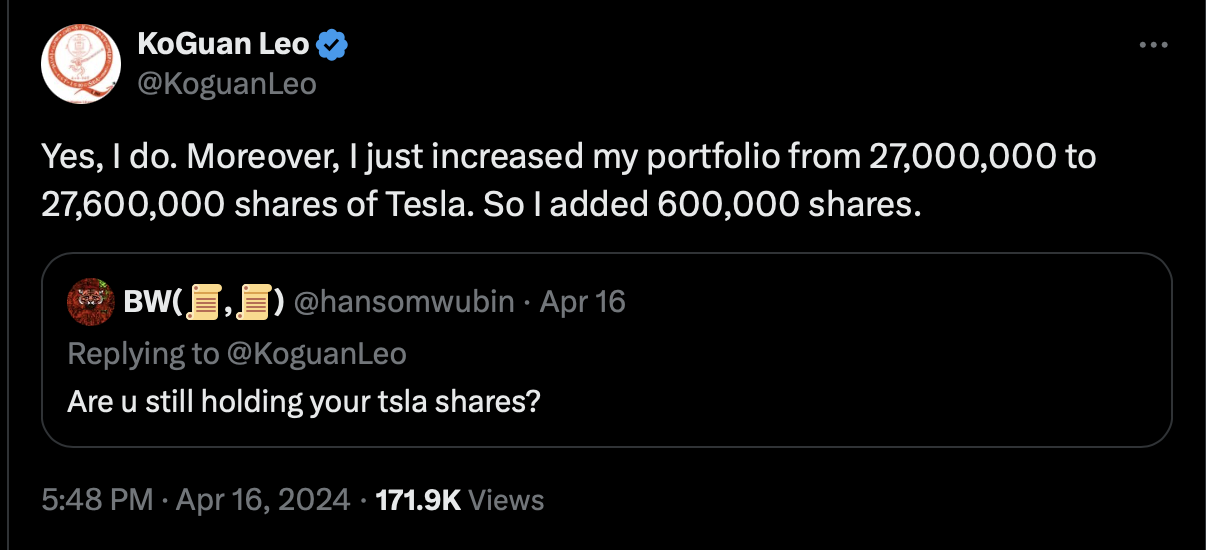Open the KoGuan Leo display name
This screenshot has width=1206, height=550.
[x=223, y=44]
